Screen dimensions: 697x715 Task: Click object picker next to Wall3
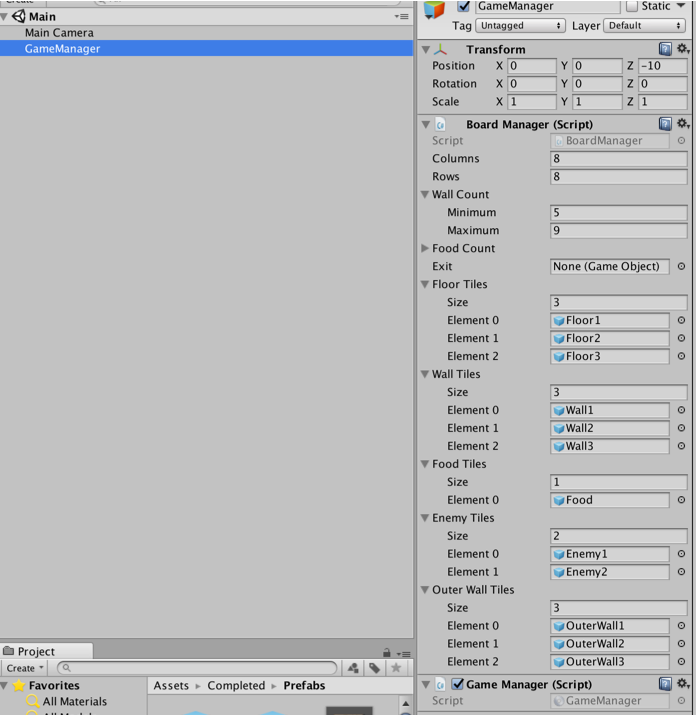[681, 446]
